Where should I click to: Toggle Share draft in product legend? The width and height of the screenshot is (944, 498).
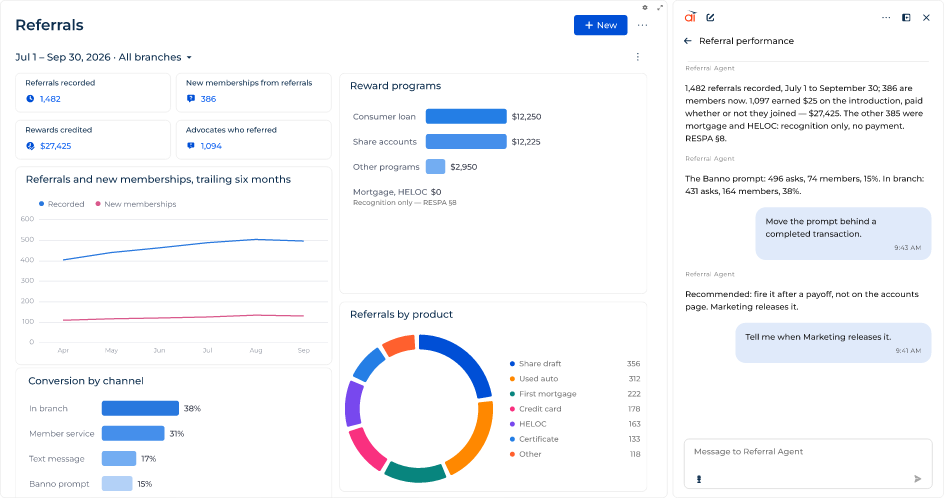tap(535, 364)
